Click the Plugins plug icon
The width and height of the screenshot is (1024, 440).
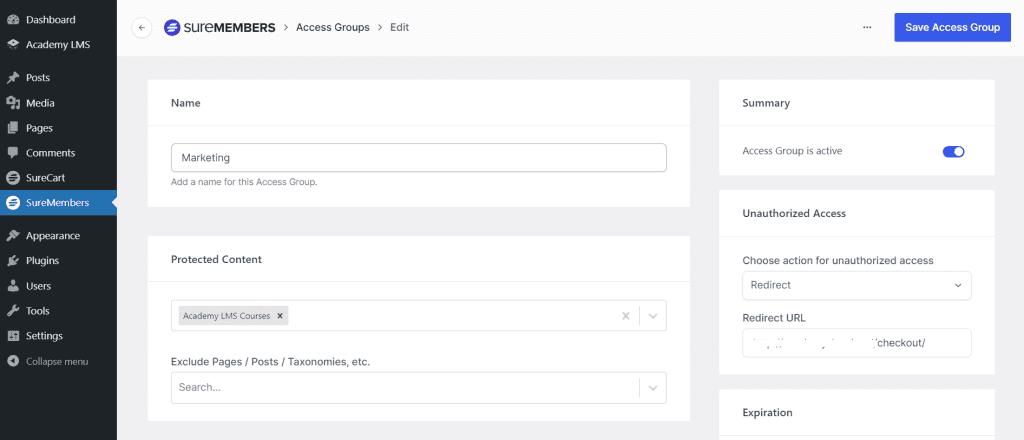pos(12,260)
